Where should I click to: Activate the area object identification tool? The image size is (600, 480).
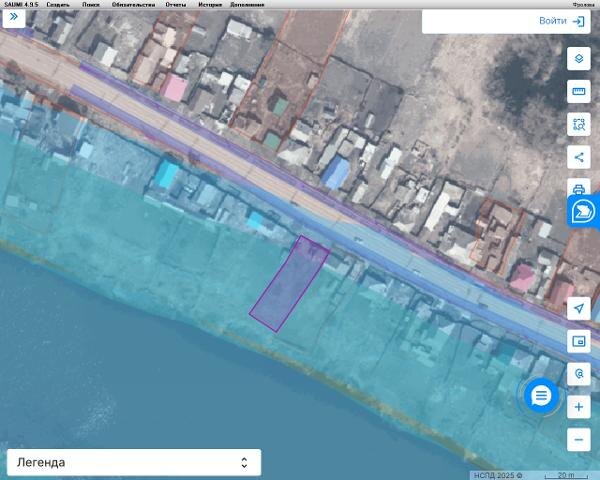click(579, 124)
